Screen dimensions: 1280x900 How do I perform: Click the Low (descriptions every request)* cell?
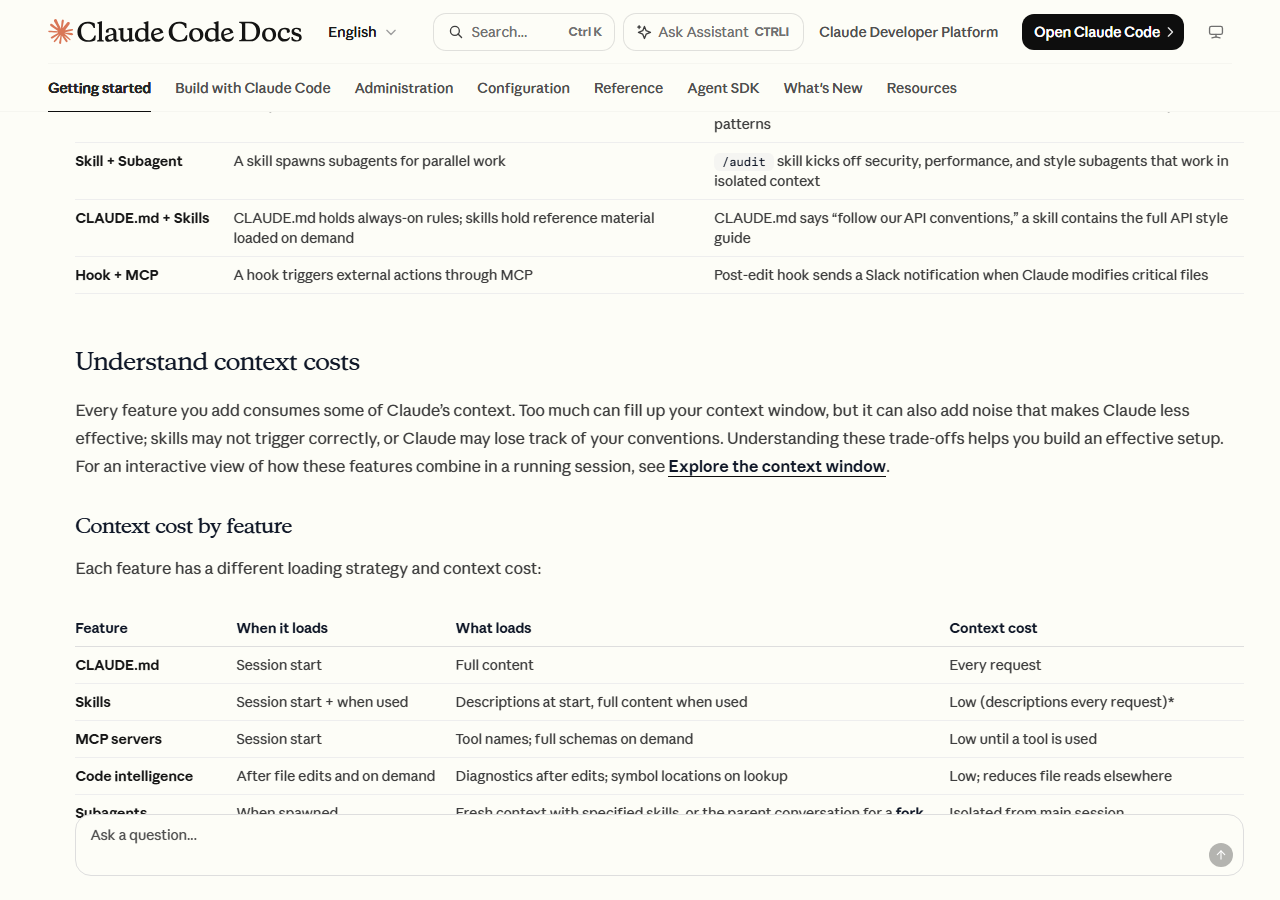point(1062,702)
